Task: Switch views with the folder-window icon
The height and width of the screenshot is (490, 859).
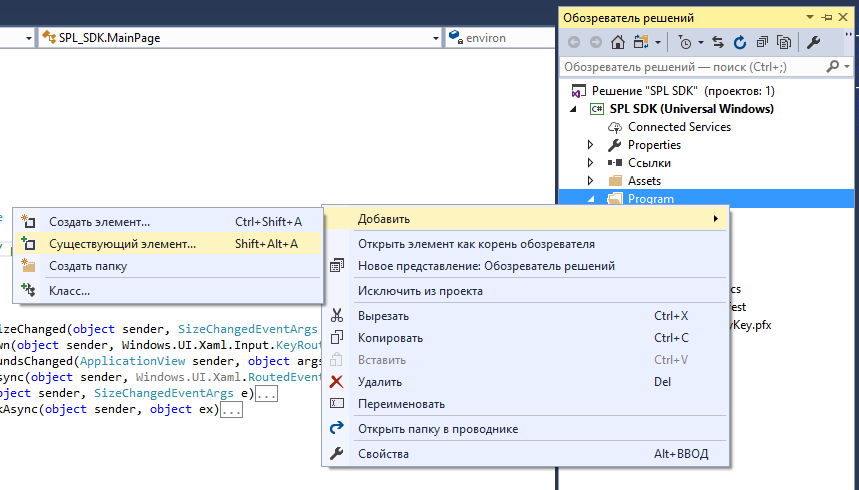Action: (x=641, y=42)
